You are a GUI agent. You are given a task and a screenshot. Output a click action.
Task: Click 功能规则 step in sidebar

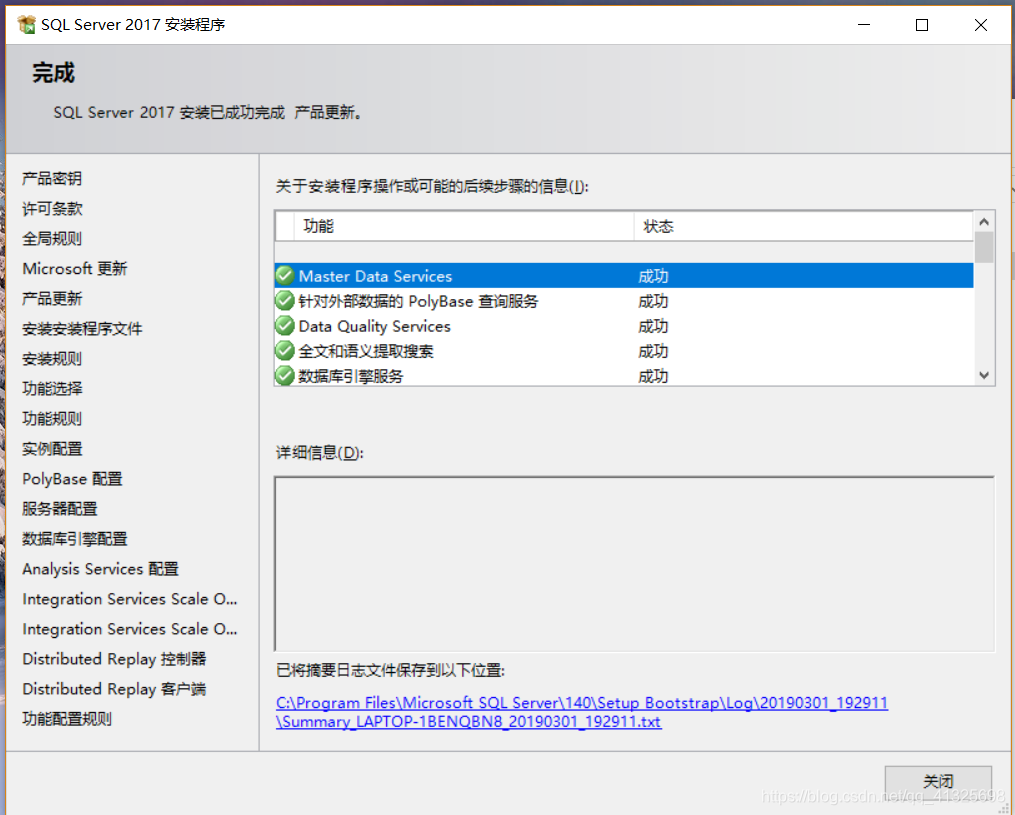click(52, 418)
